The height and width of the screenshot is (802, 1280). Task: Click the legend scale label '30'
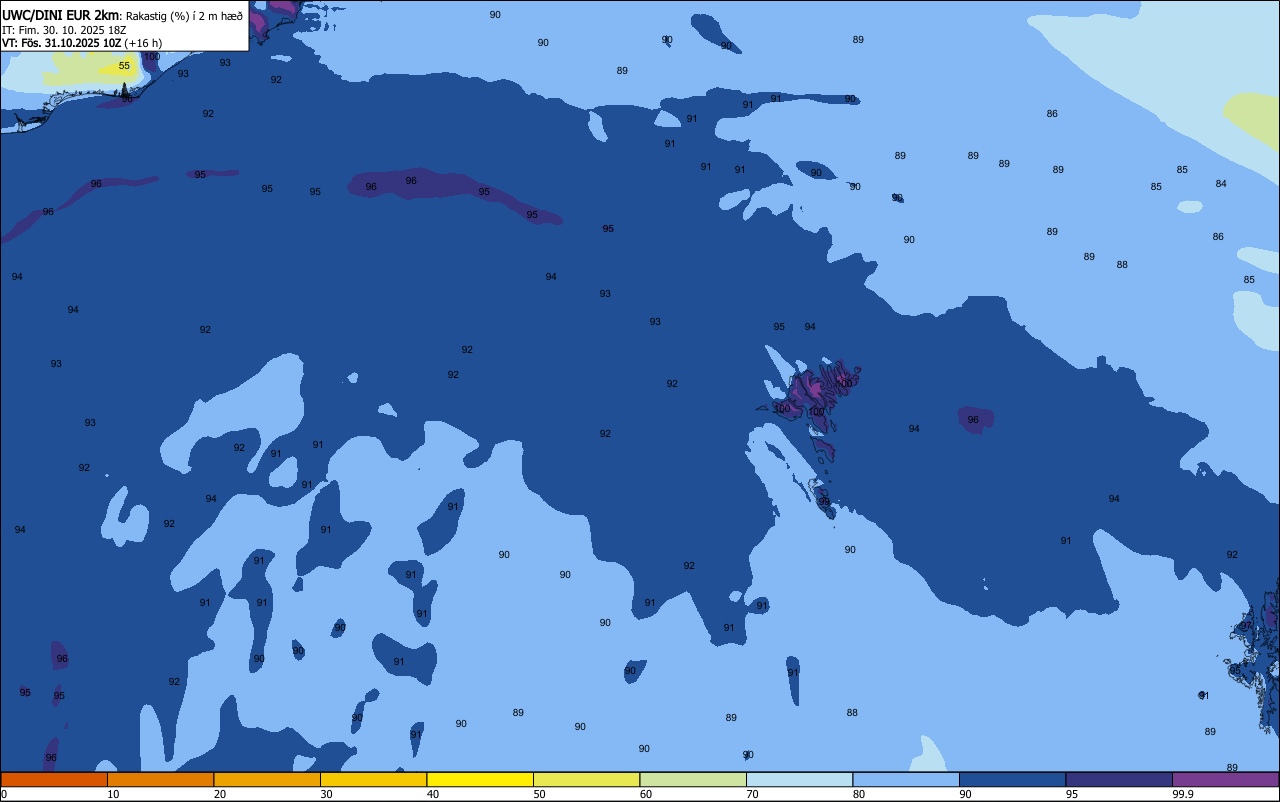tap(326, 794)
